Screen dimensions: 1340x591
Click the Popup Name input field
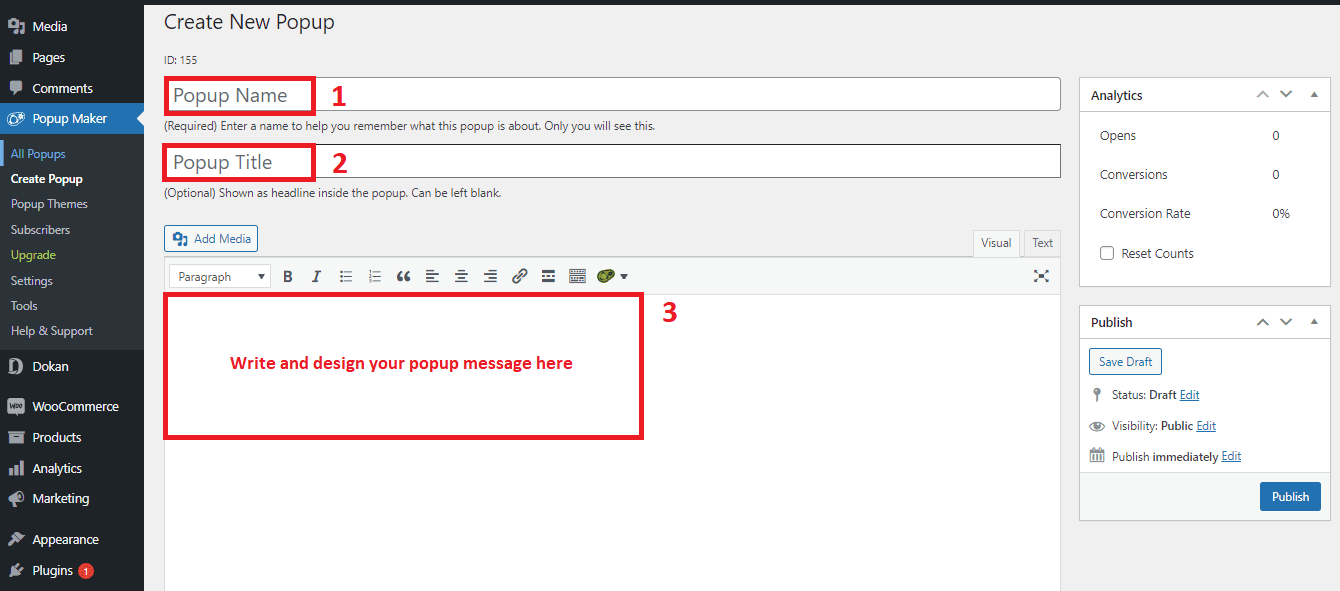(612, 94)
